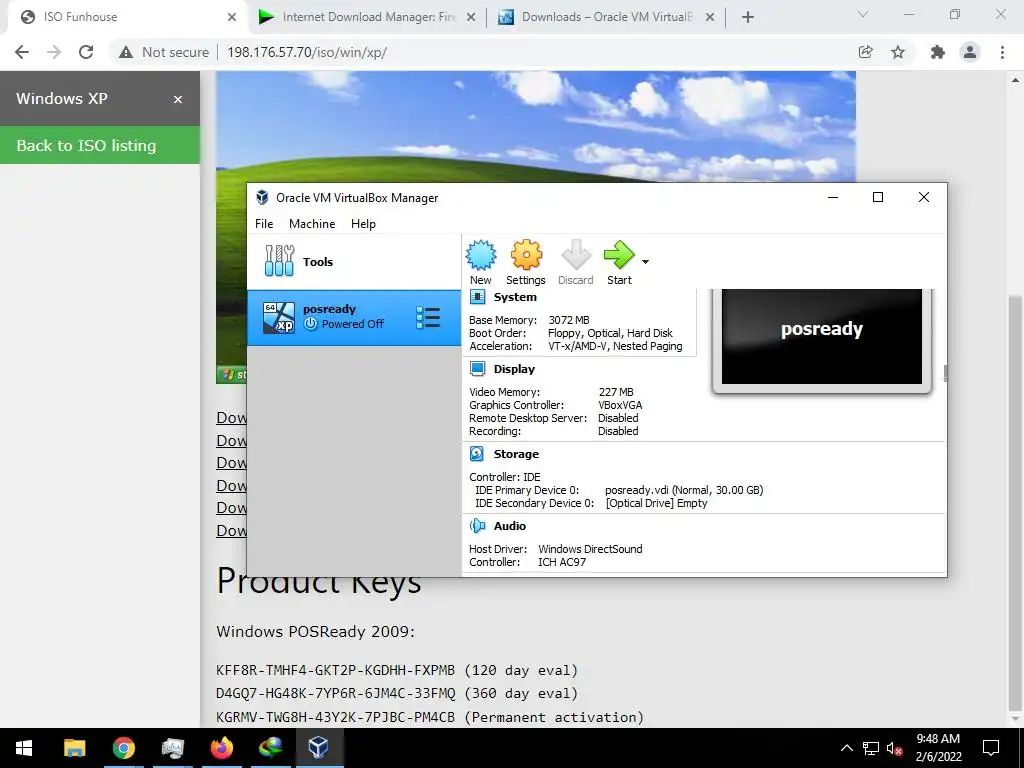The height and width of the screenshot is (768, 1024).
Task: Click VirtualBox taskbar icon
Action: 319,748
